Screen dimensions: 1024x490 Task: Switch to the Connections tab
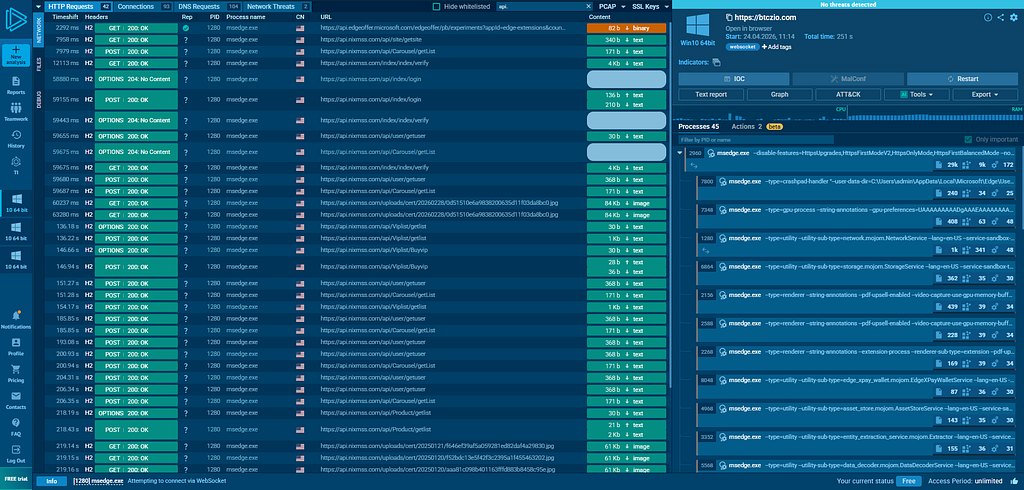coord(144,7)
